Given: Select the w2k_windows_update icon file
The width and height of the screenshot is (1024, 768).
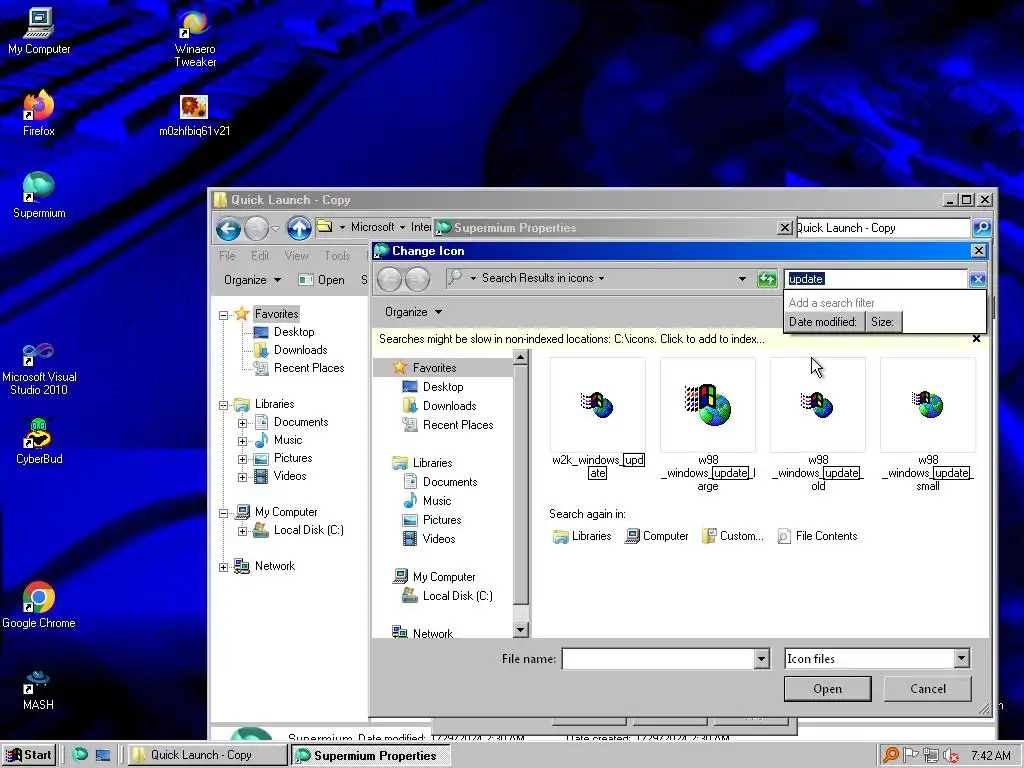Looking at the screenshot, I should [598, 419].
